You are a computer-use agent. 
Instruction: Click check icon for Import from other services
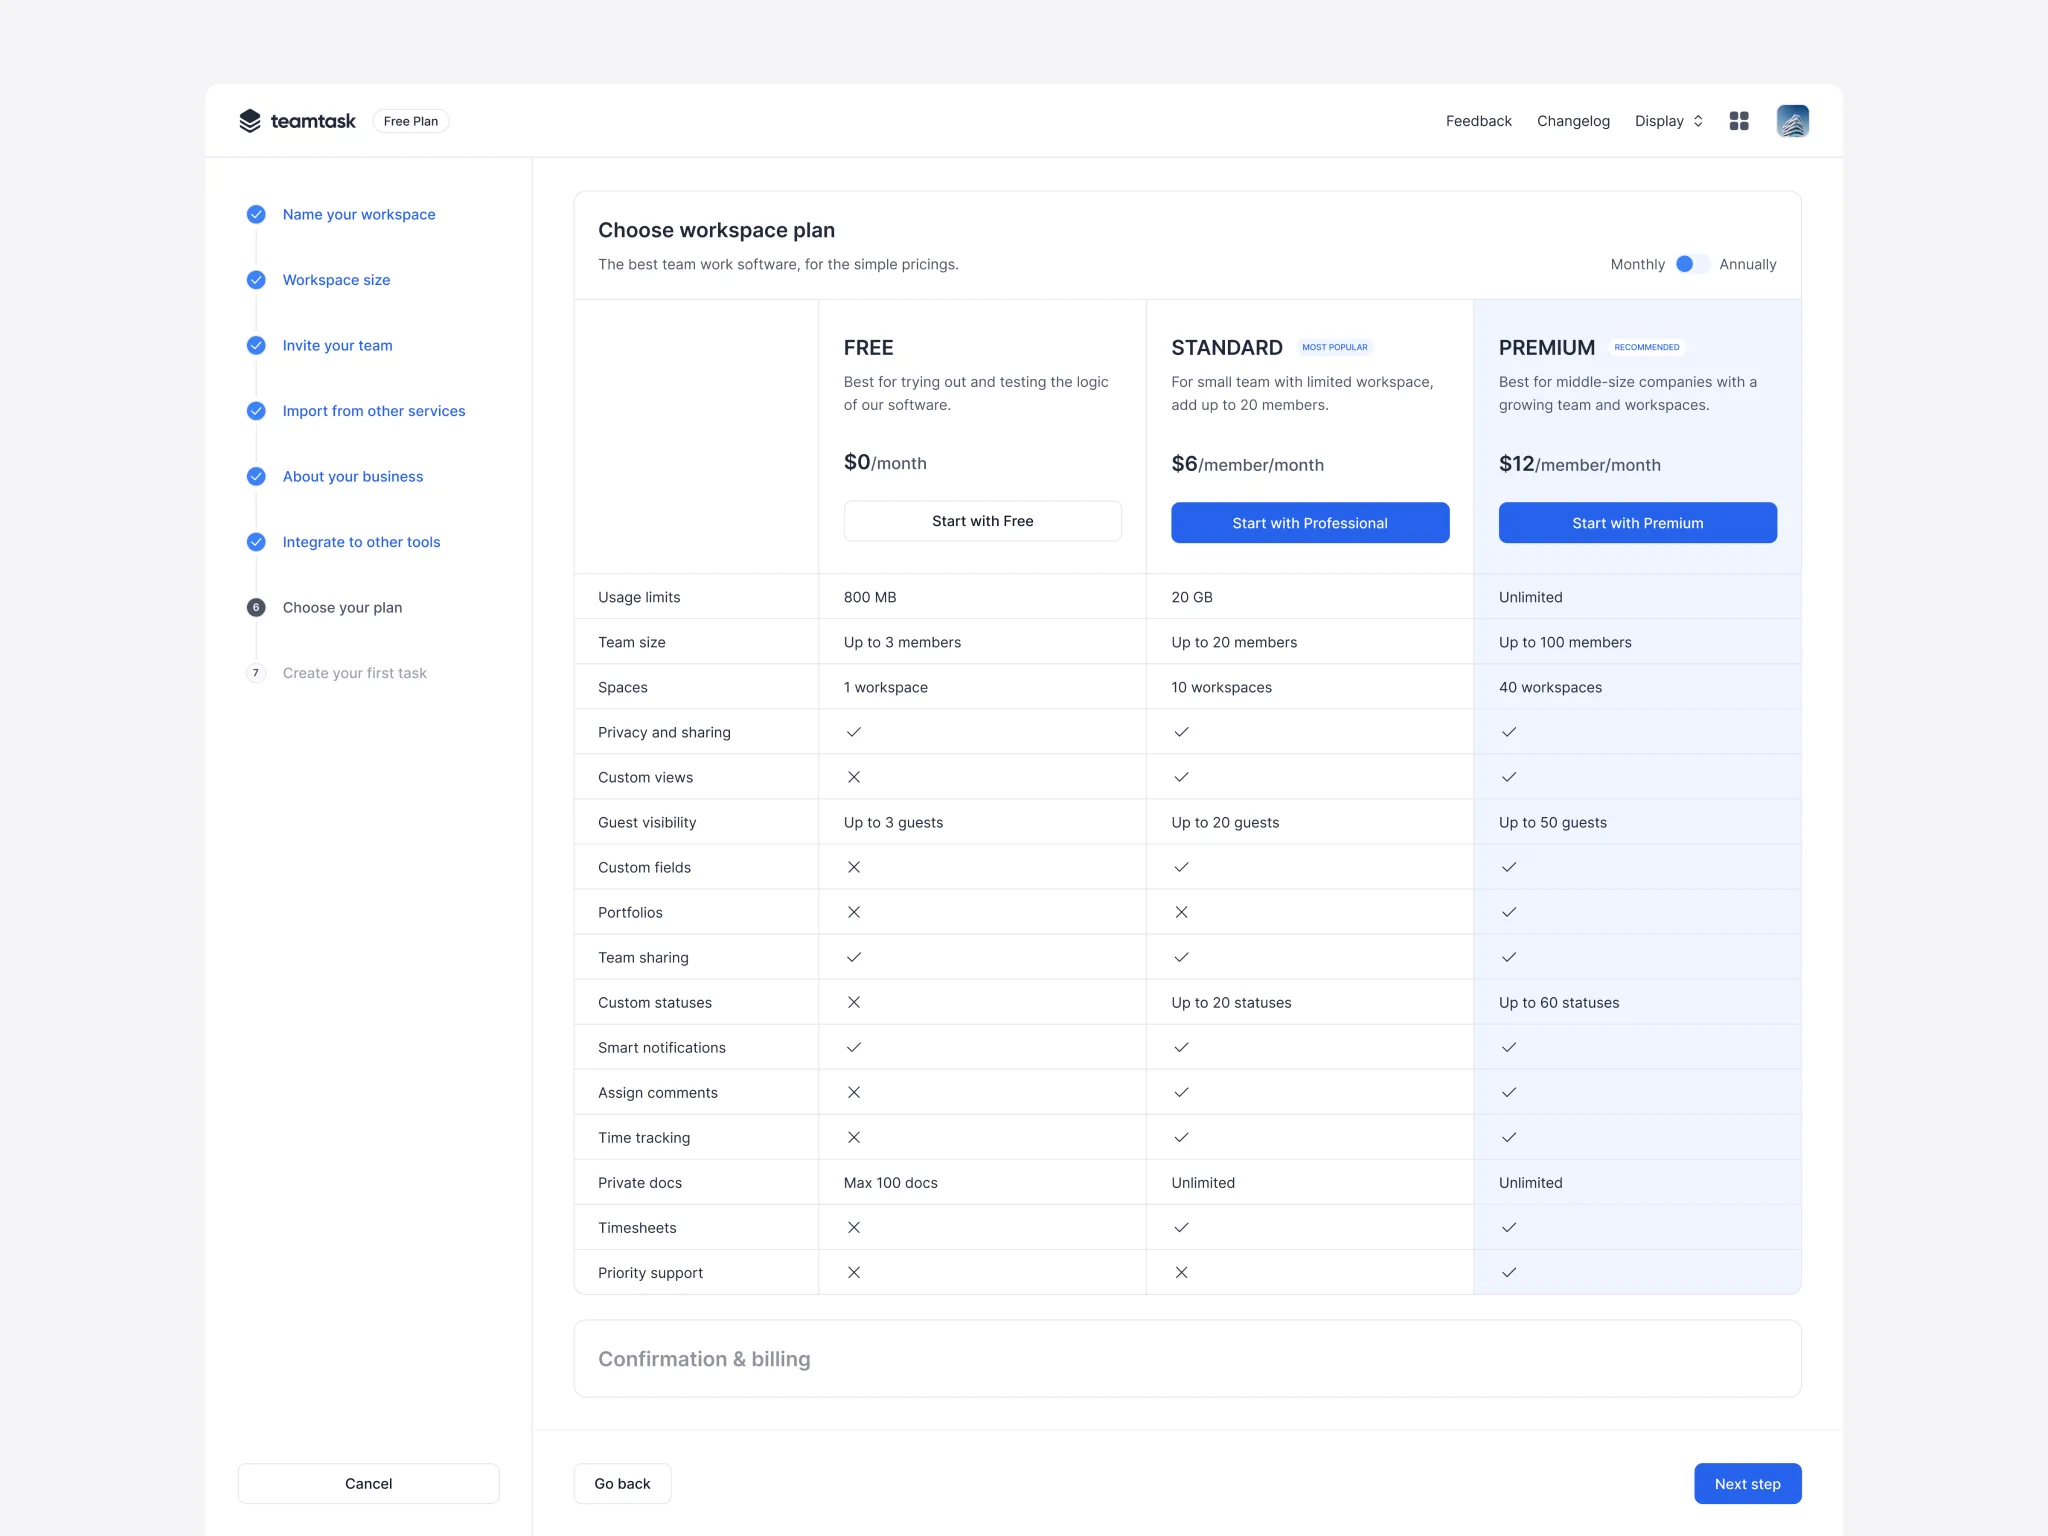coord(256,411)
